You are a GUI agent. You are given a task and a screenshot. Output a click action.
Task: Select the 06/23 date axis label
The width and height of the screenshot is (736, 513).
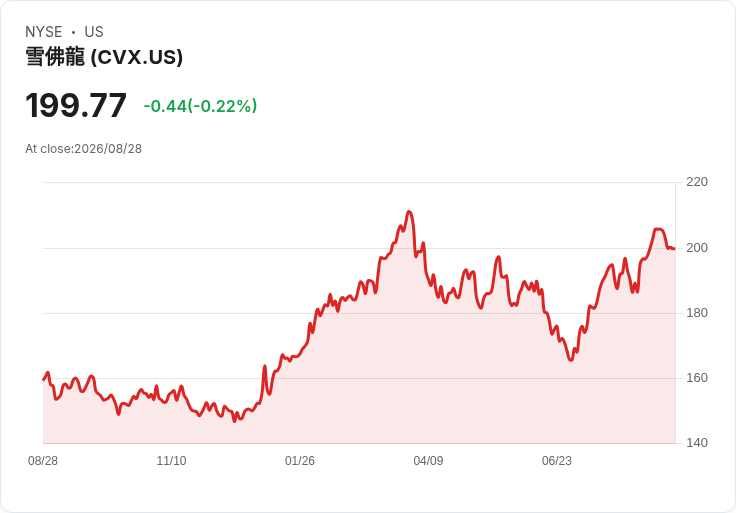coord(557,461)
